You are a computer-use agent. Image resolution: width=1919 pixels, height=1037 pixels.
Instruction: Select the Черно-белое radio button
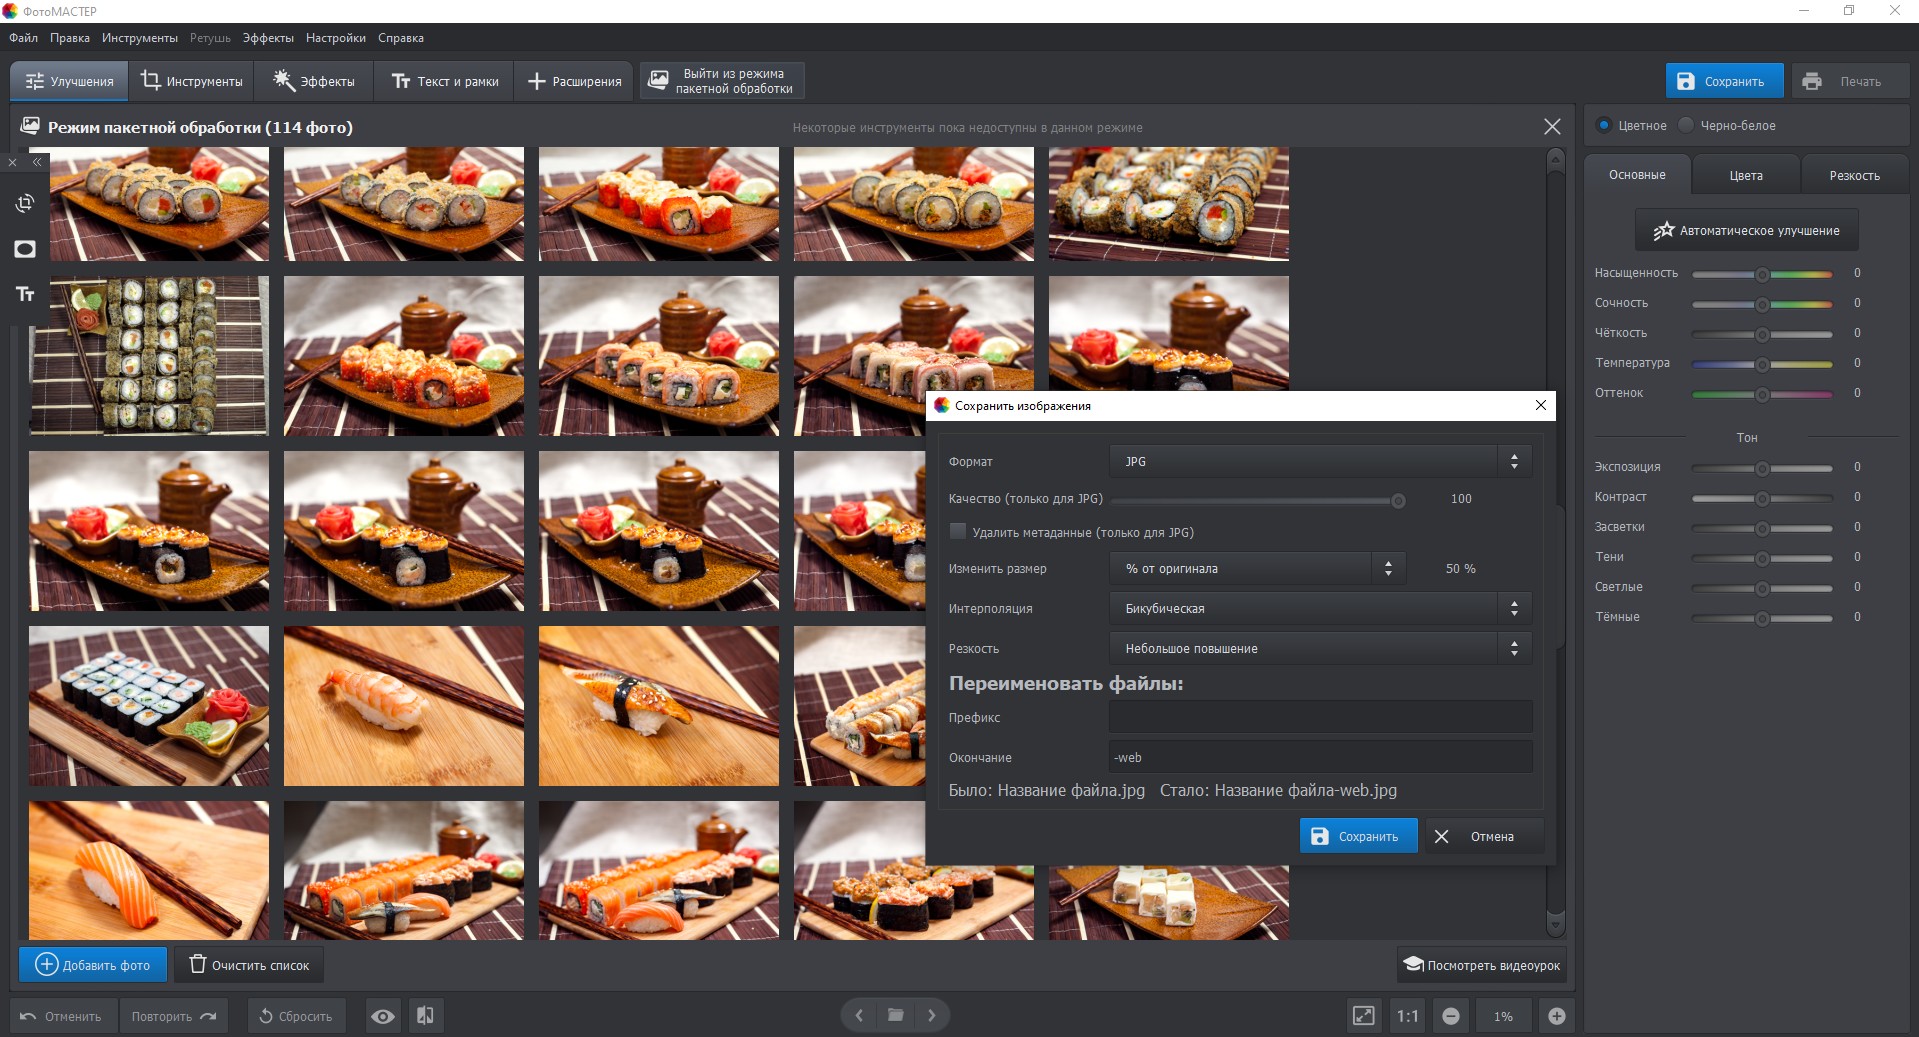pyautogui.click(x=1686, y=125)
